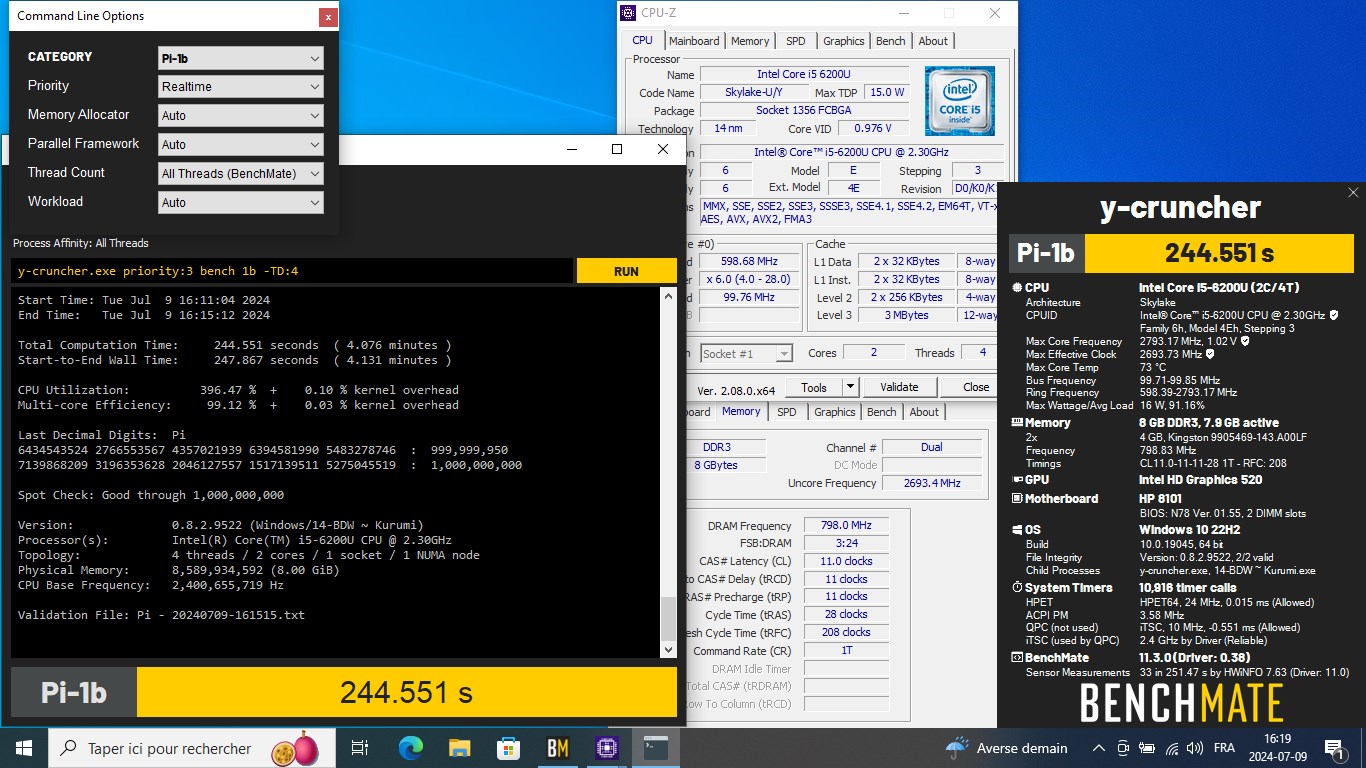Click the shield beside Max Core Frequency
The height and width of the screenshot is (768, 1366).
(x=1244, y=341)
